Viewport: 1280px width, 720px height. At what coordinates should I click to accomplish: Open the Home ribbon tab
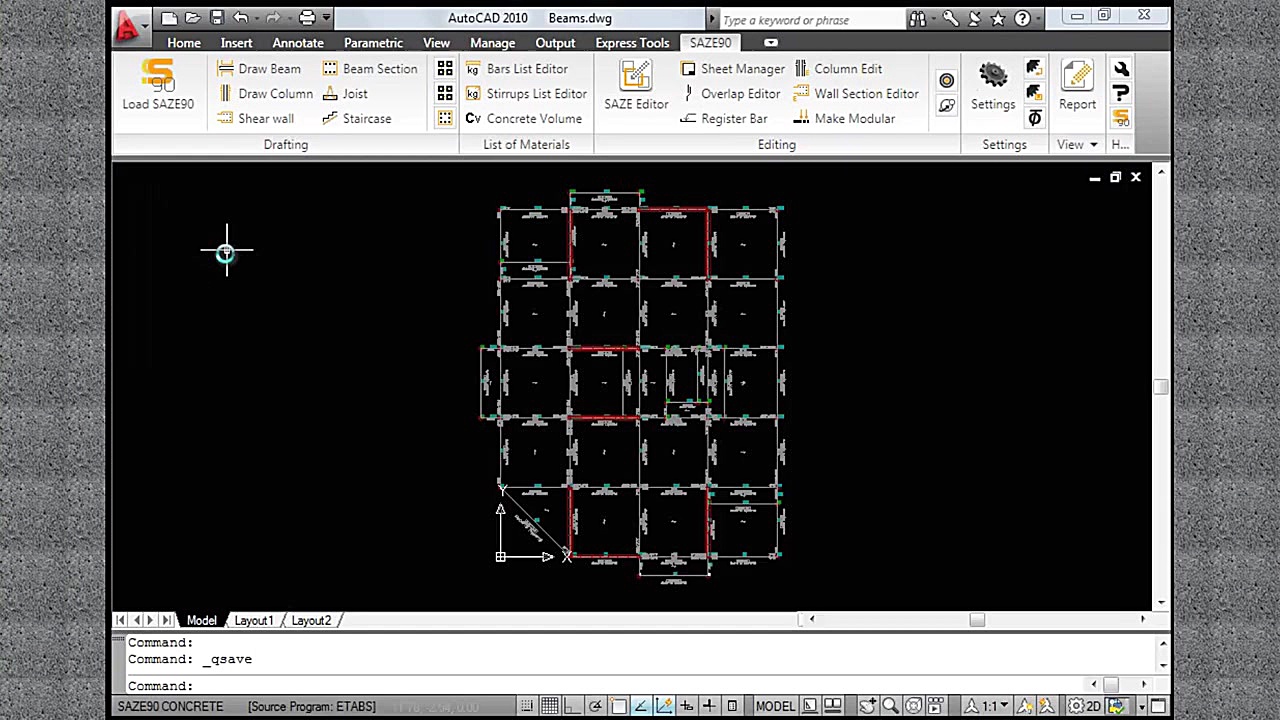coord(184,43)
